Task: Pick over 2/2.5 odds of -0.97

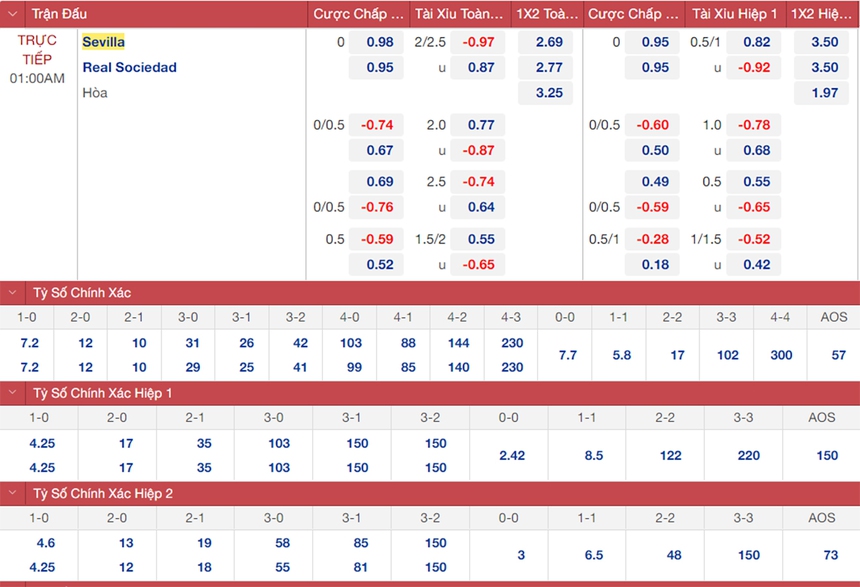Action: tap(478, 42)
